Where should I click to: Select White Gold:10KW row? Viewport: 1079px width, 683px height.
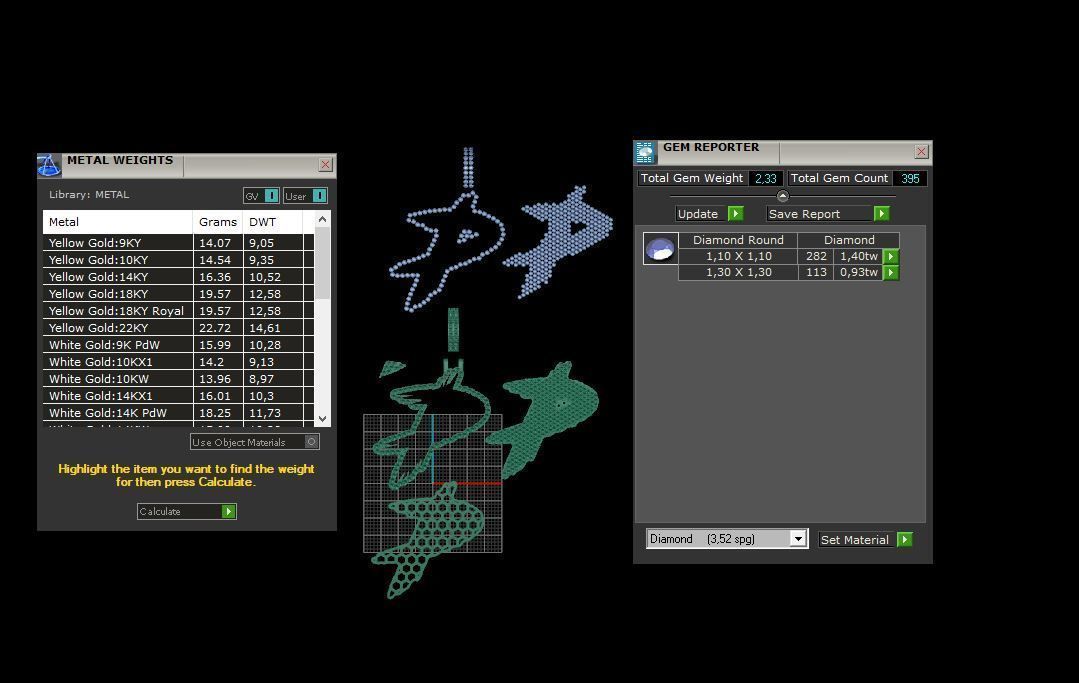click(x=178, y=379)
